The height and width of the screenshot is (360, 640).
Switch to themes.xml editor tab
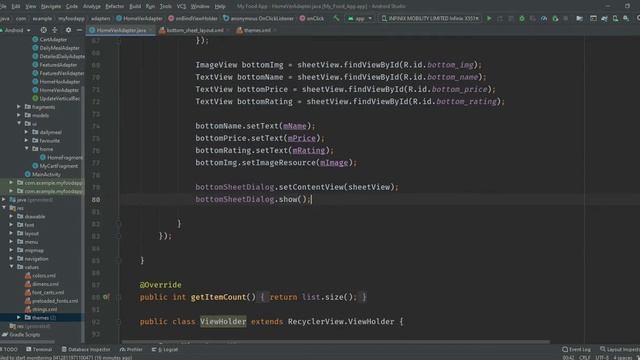(256, 30)
